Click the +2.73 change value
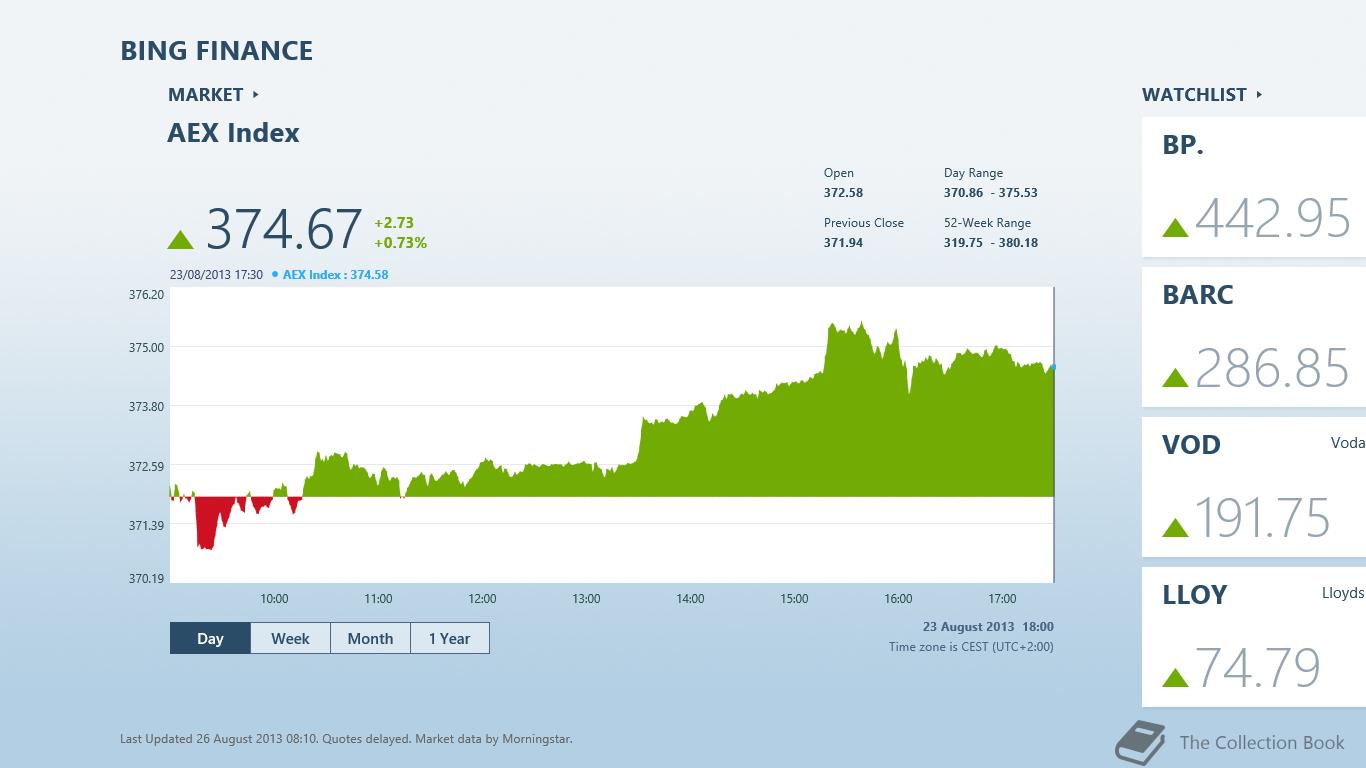The height and width of the screenshot is (768, 1366). click(394, 223)
